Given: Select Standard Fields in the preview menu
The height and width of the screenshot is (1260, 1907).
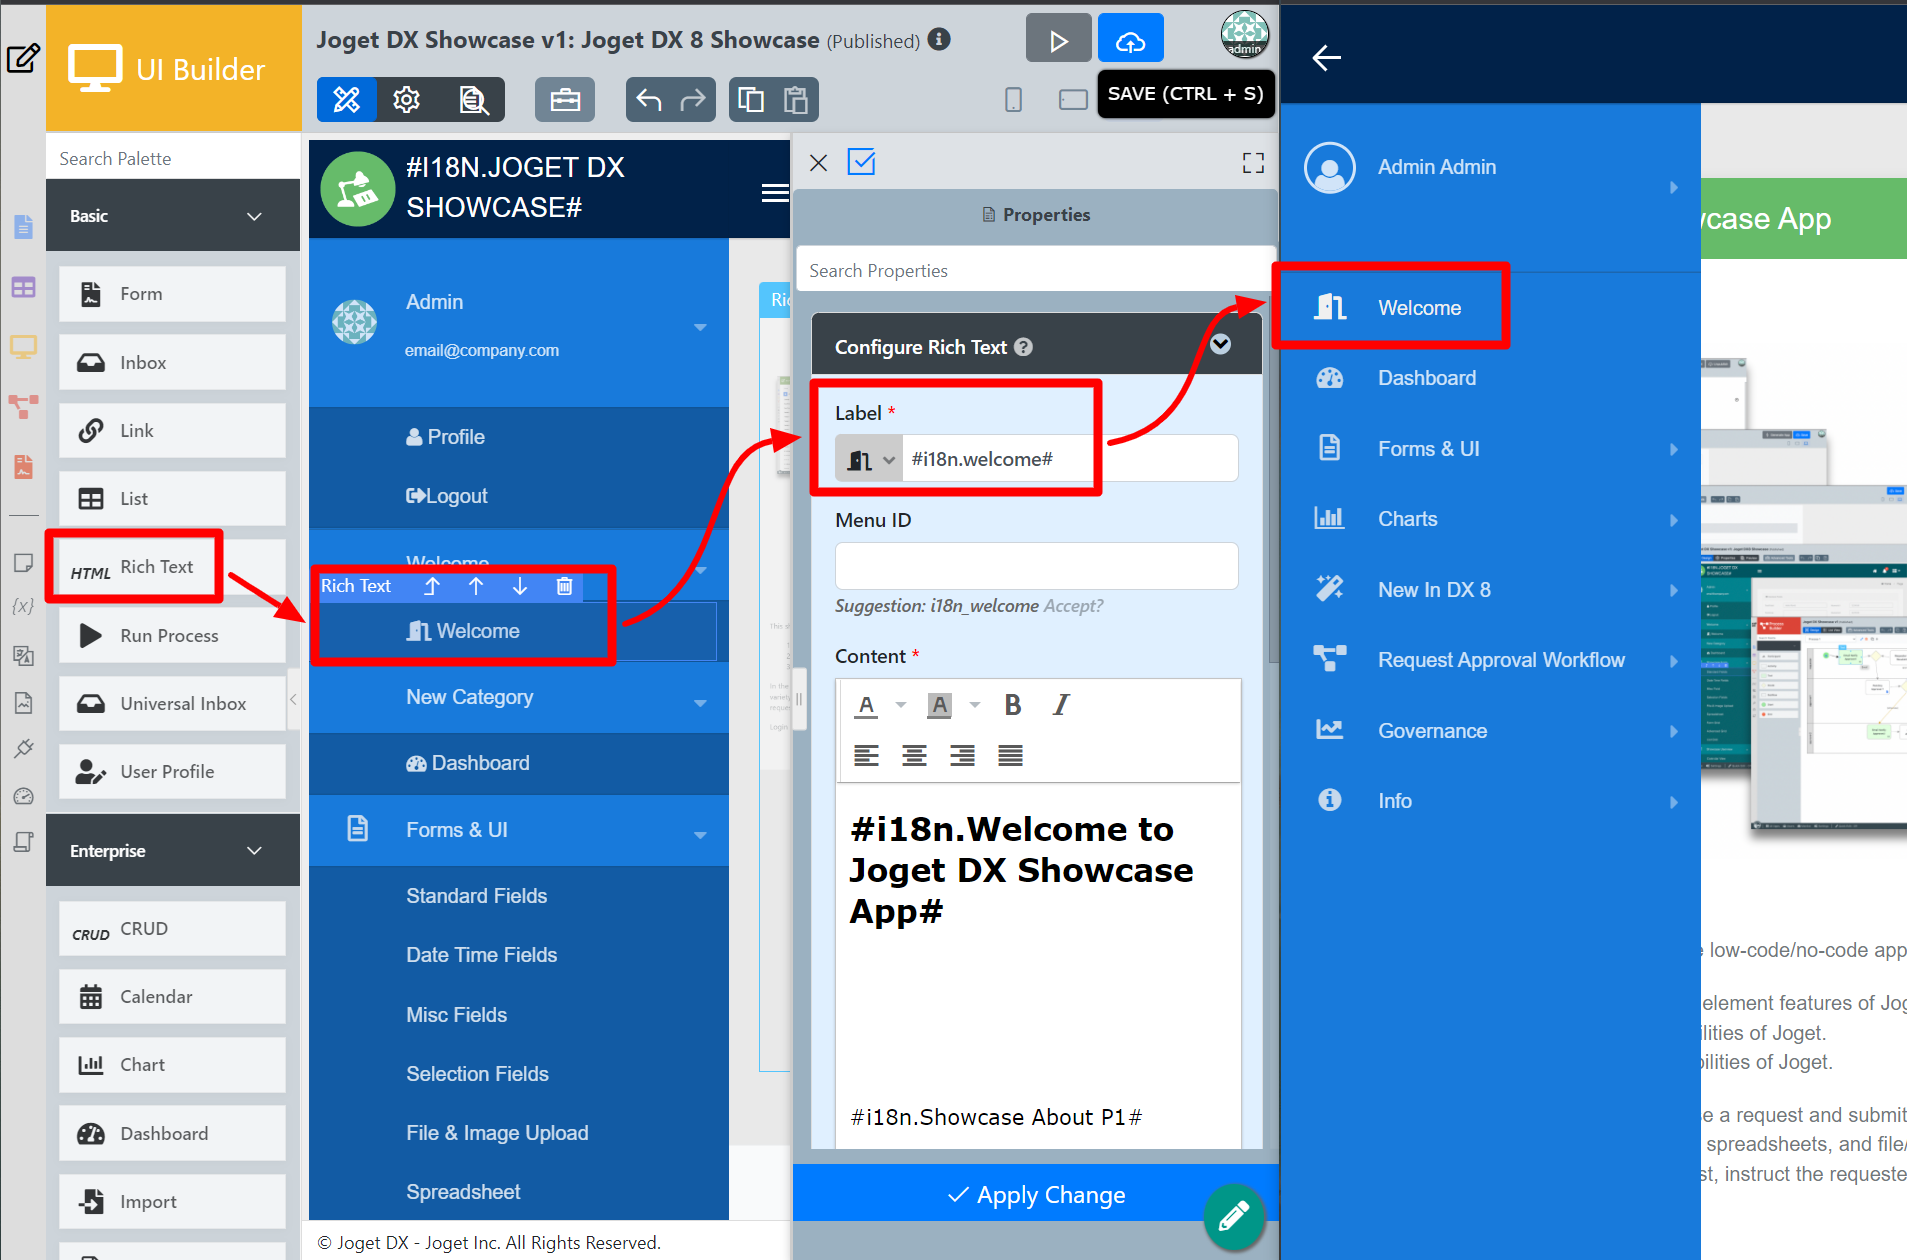Looking at the screenshot, I should point(476,896).
